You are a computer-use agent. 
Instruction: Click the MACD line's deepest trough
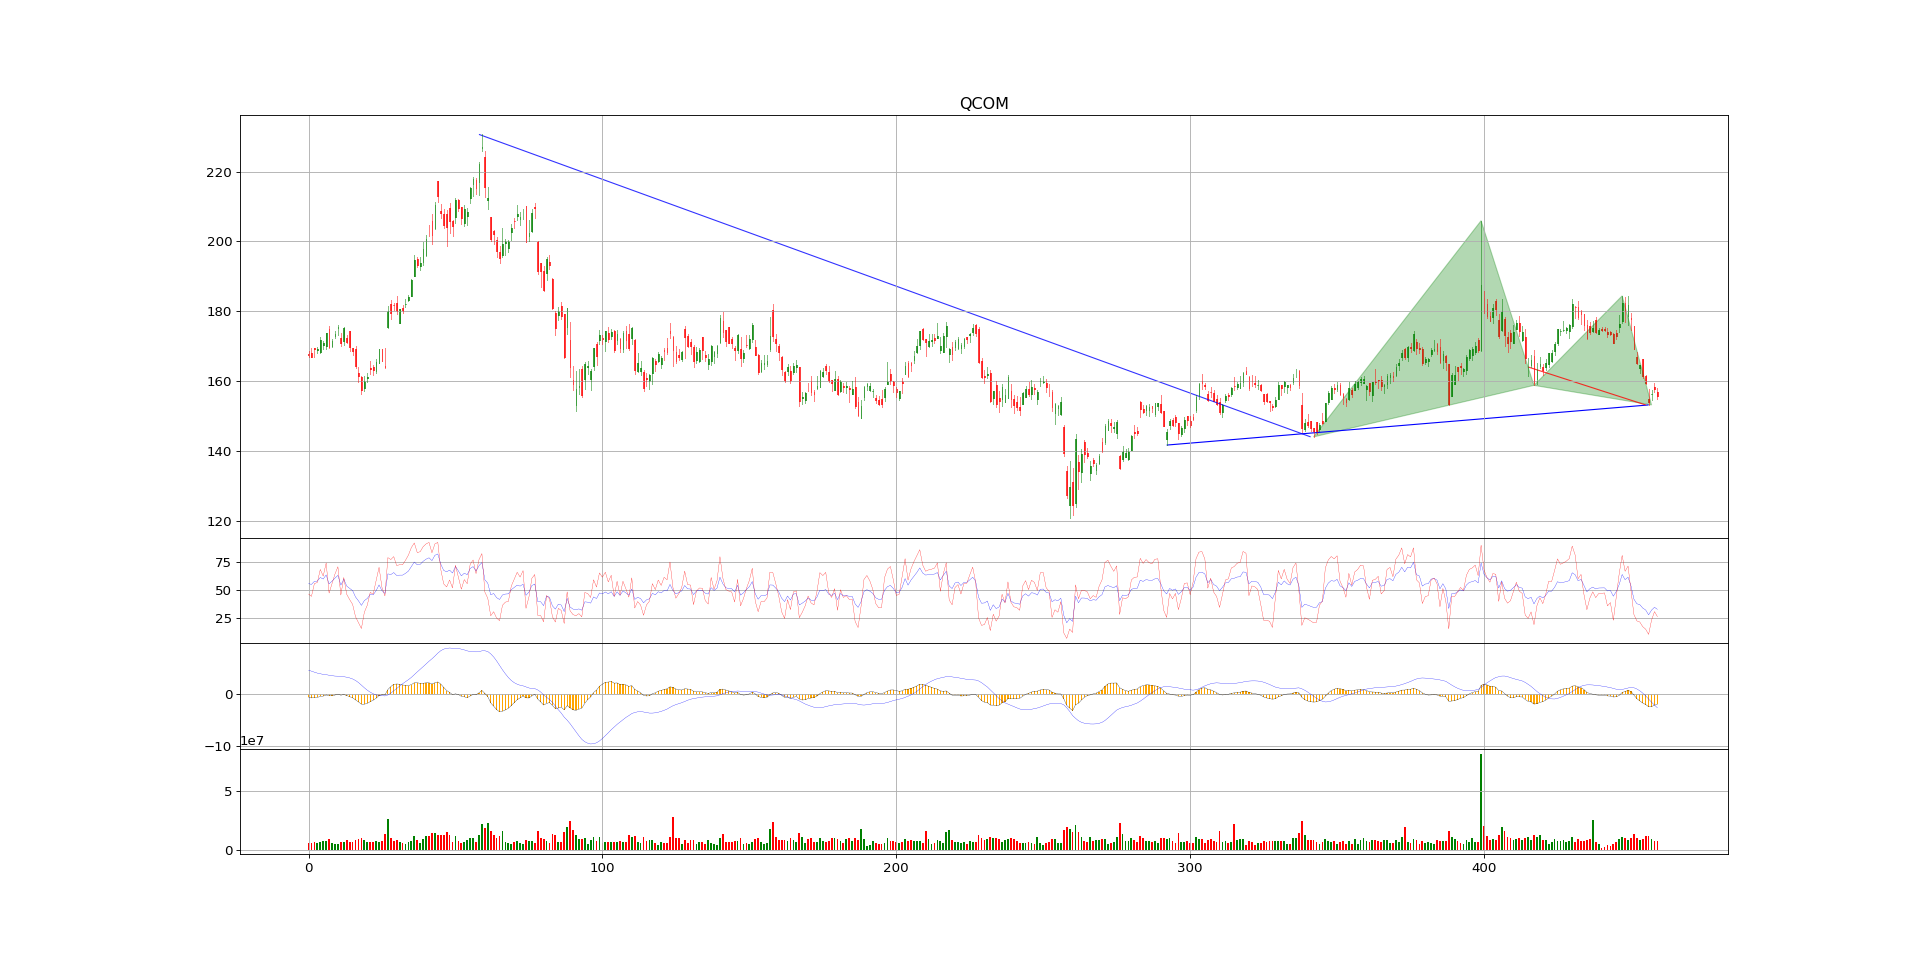click(592, 742)
